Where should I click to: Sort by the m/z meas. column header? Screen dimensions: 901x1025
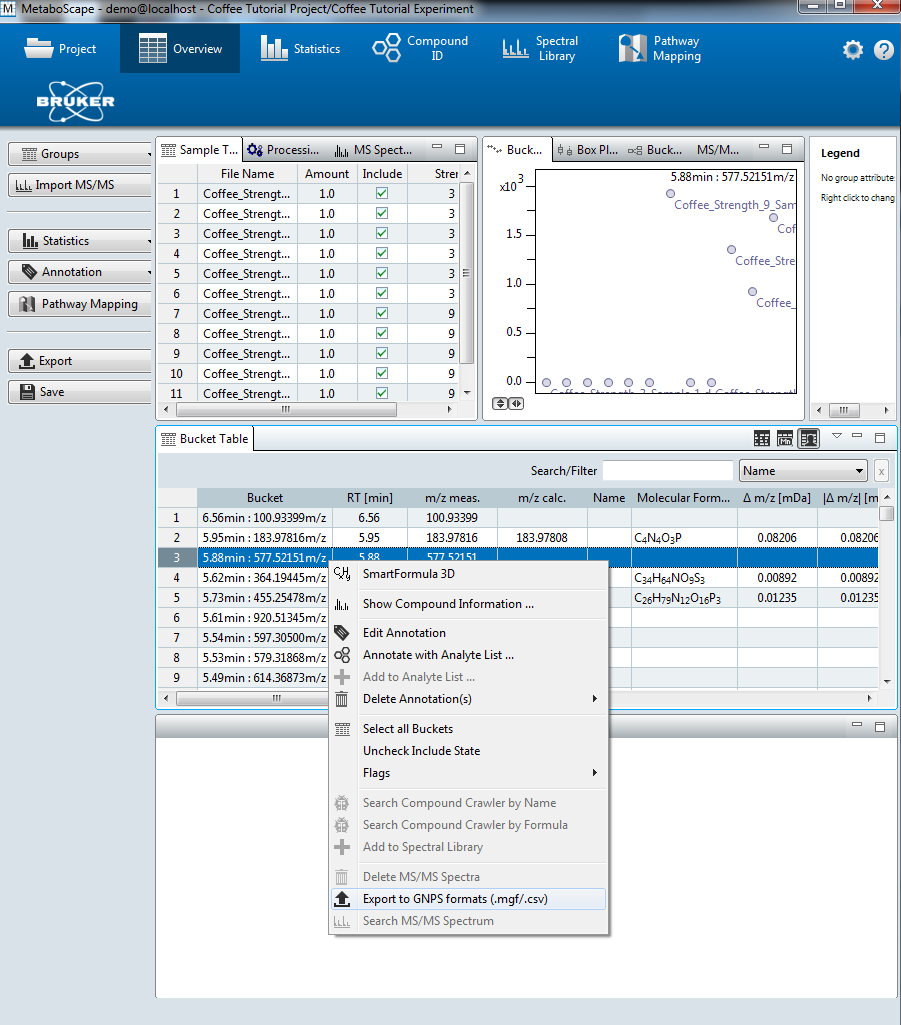click(452, 497)
